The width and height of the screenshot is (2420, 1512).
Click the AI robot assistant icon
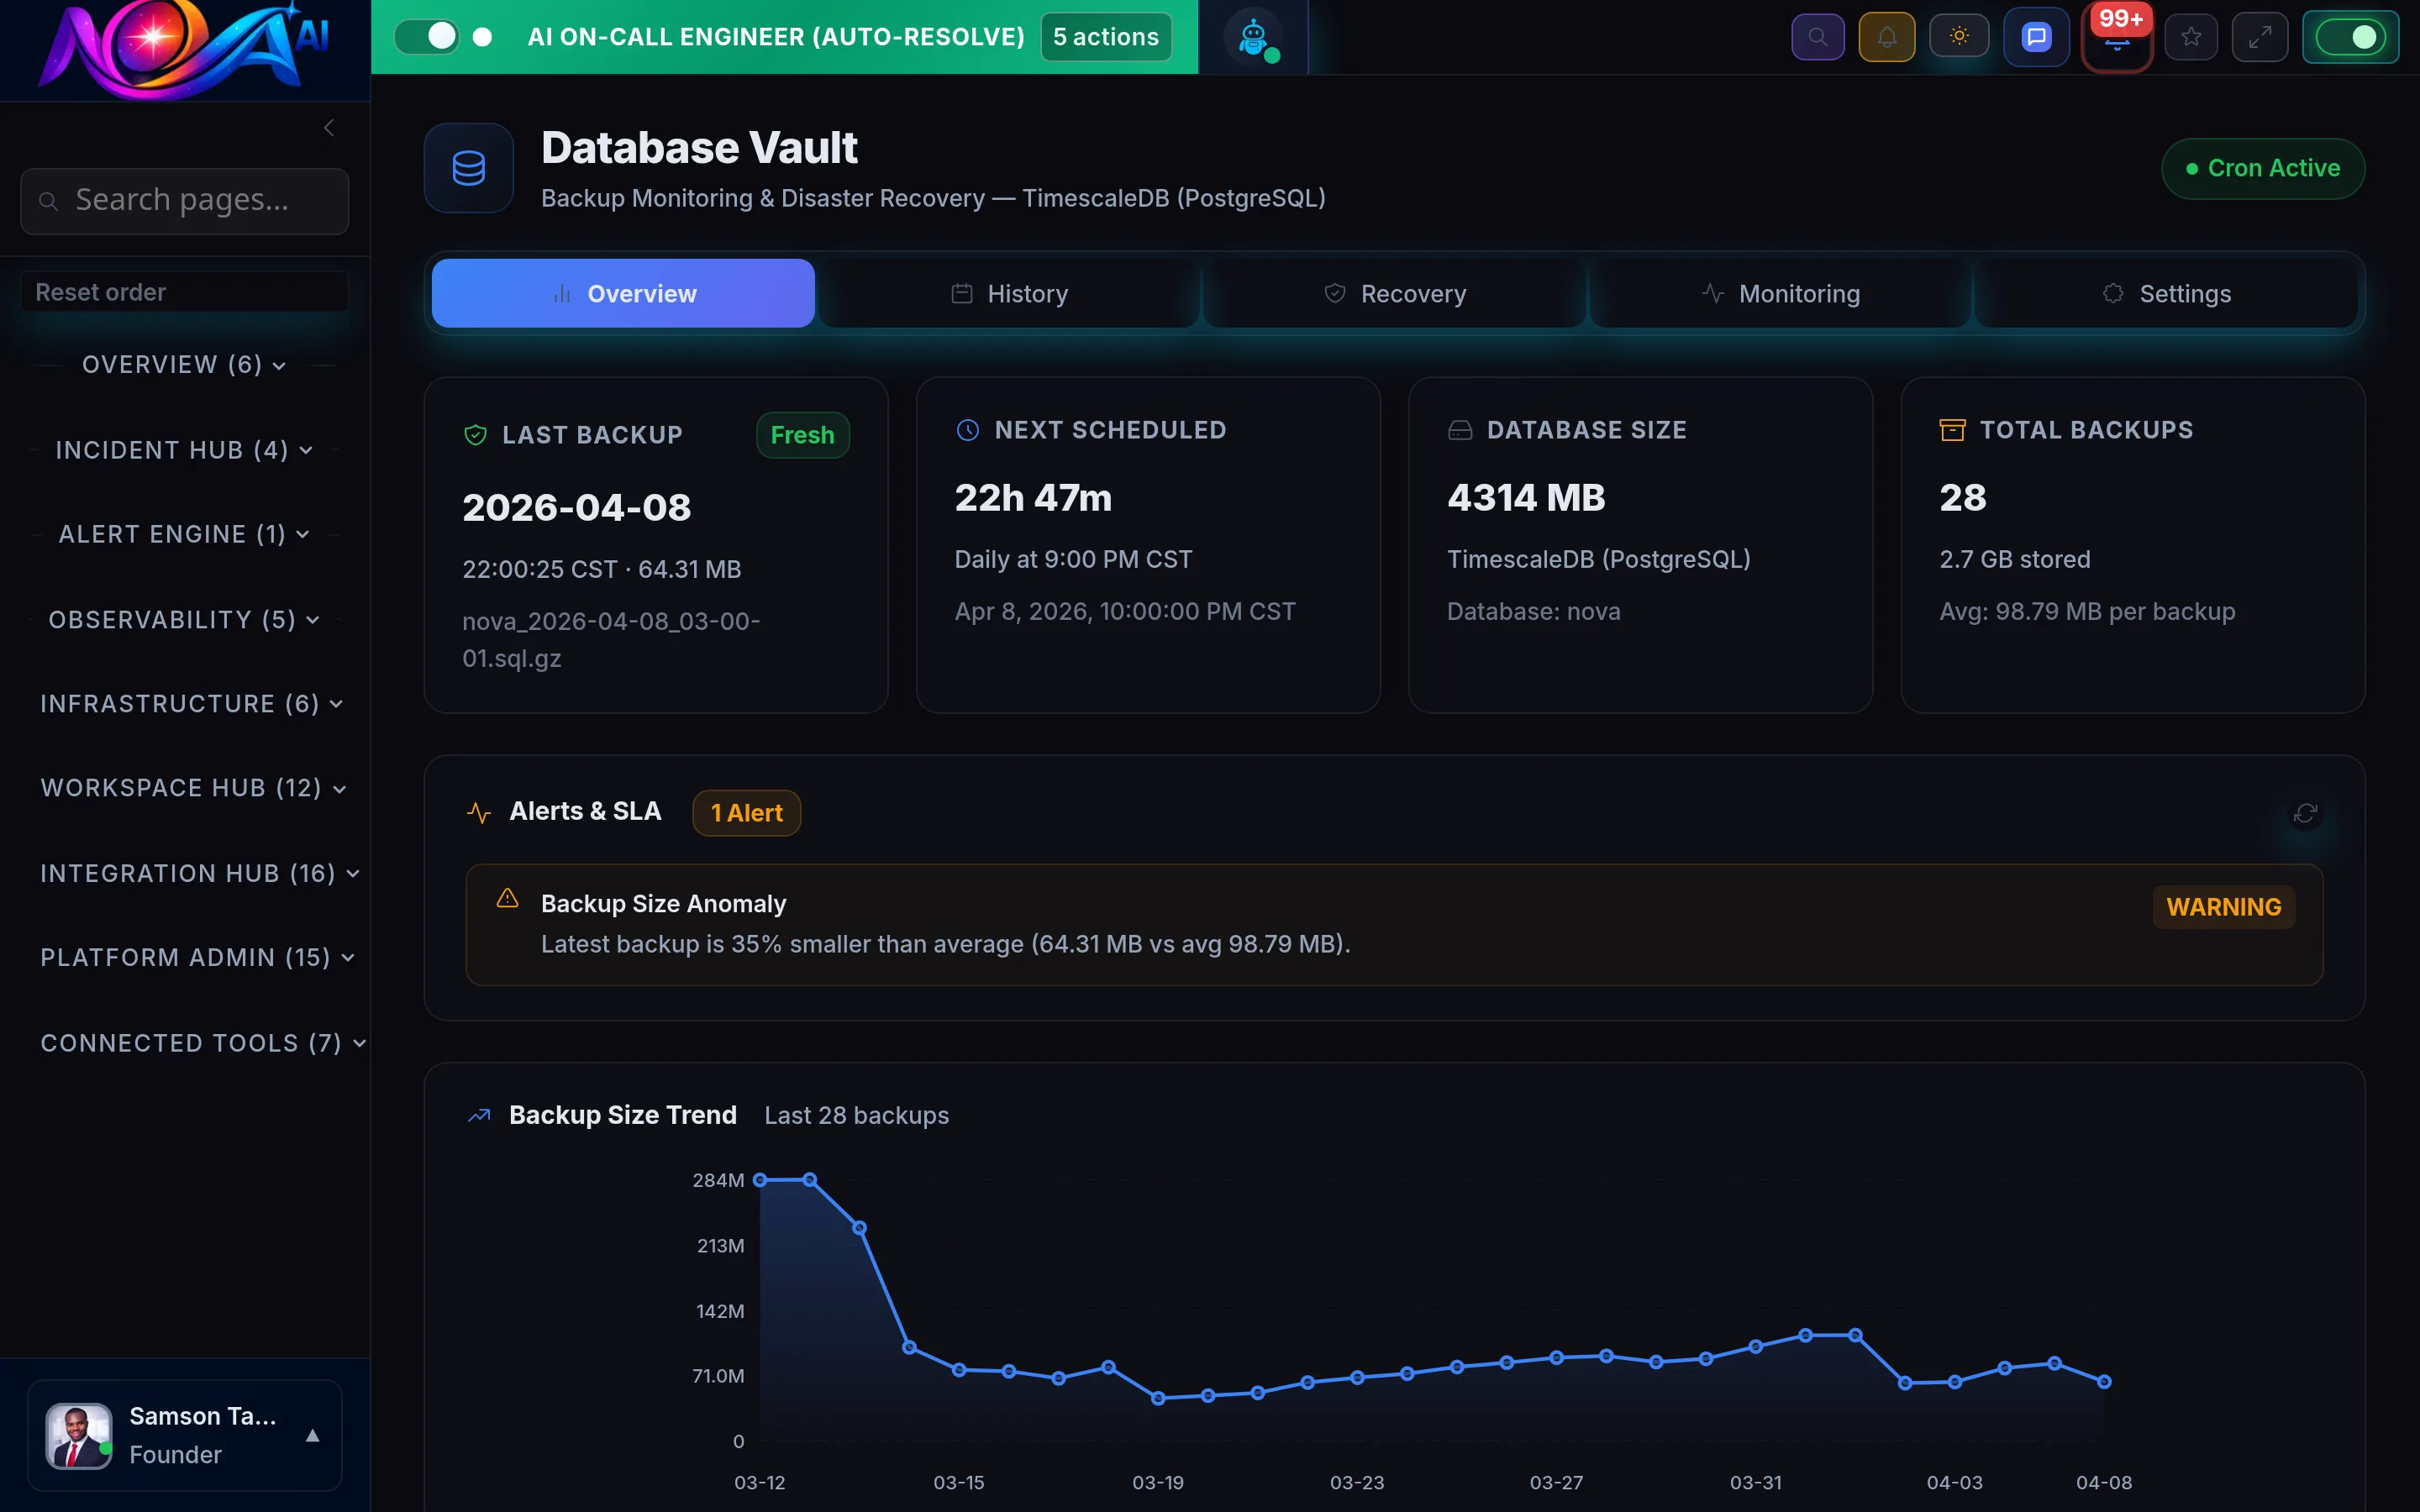coord(1254,36)
